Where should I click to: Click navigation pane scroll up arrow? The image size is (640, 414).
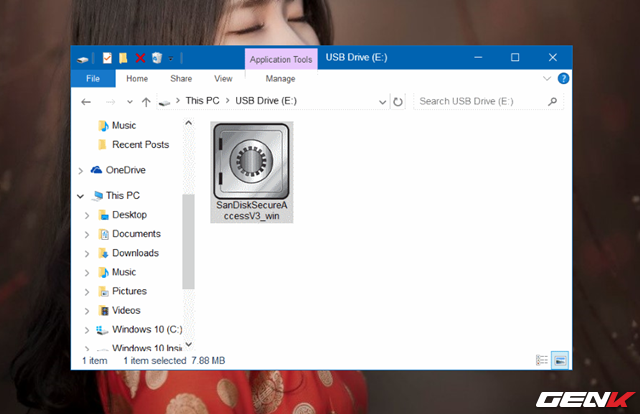189,122
